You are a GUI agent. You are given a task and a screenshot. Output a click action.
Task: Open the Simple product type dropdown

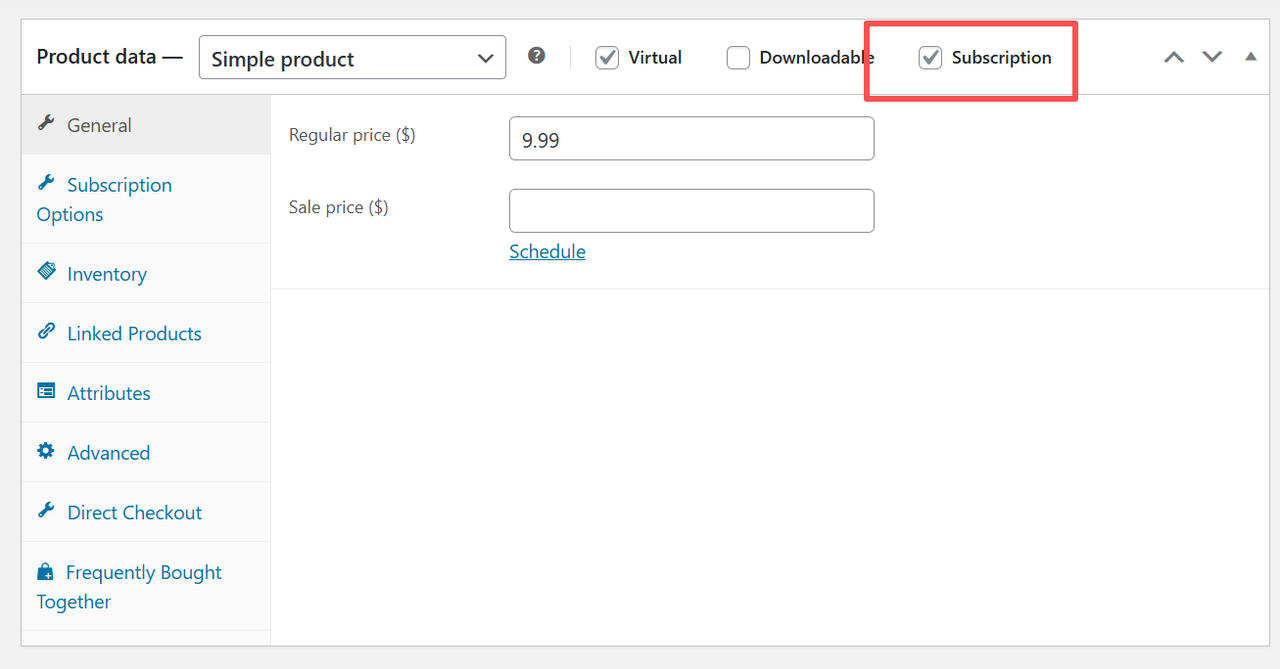click(x=352, y=59)
